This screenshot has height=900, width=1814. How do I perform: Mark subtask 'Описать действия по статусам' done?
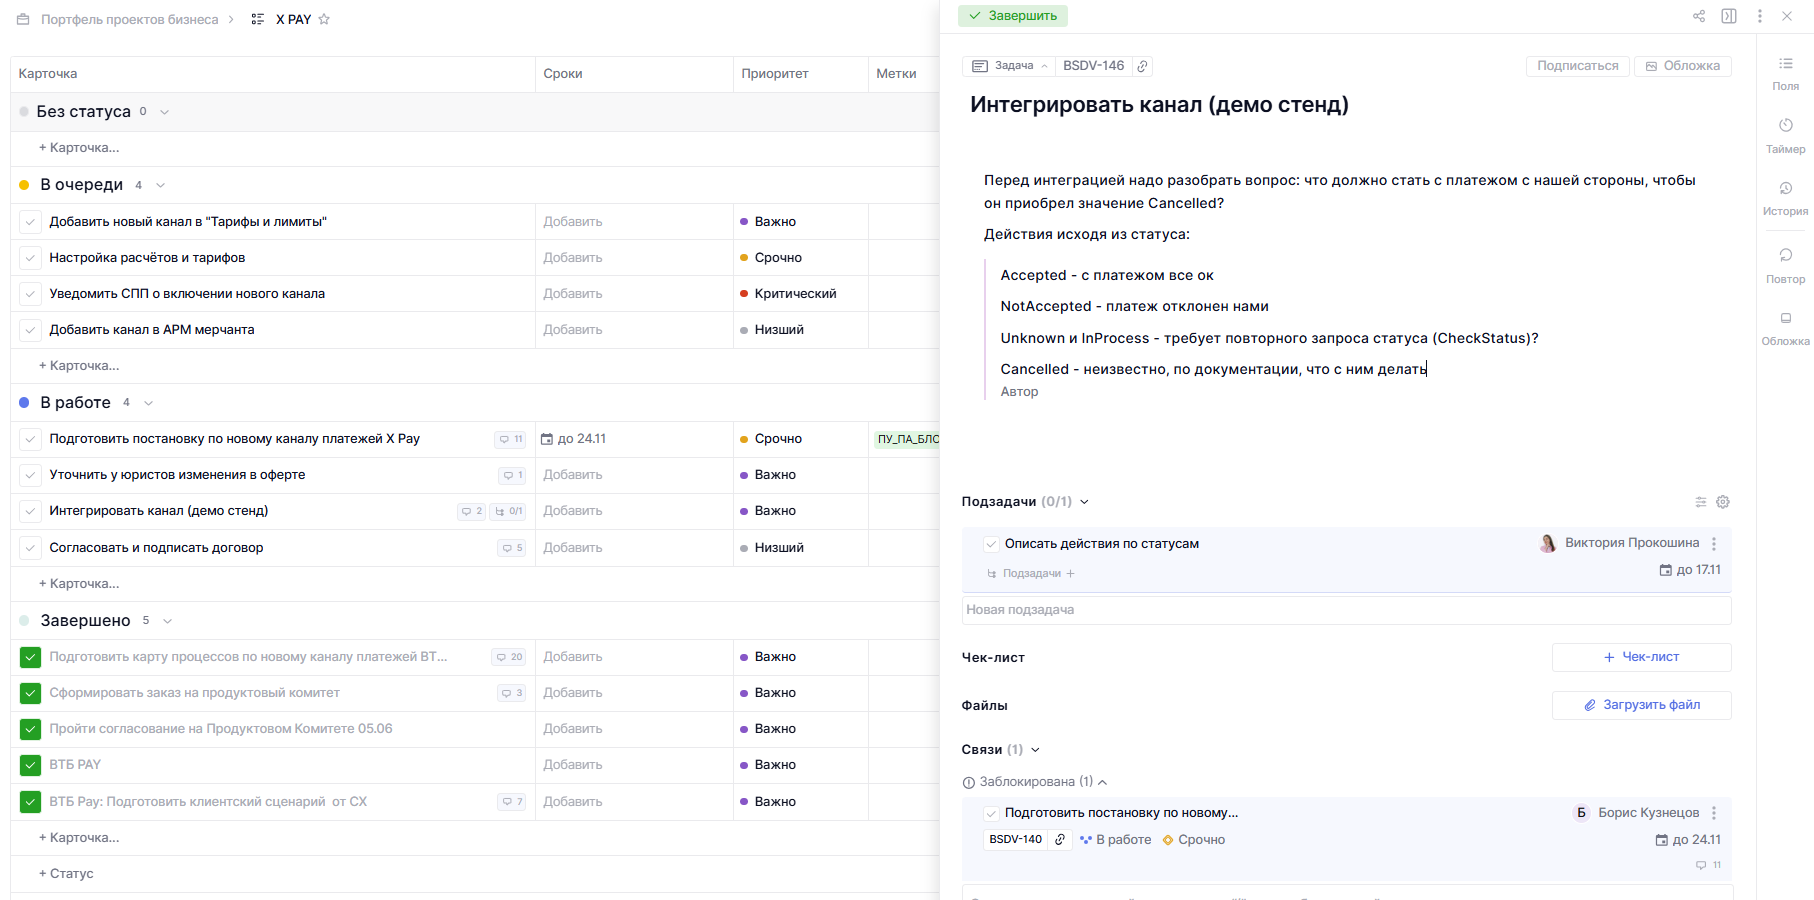(990, 544)
